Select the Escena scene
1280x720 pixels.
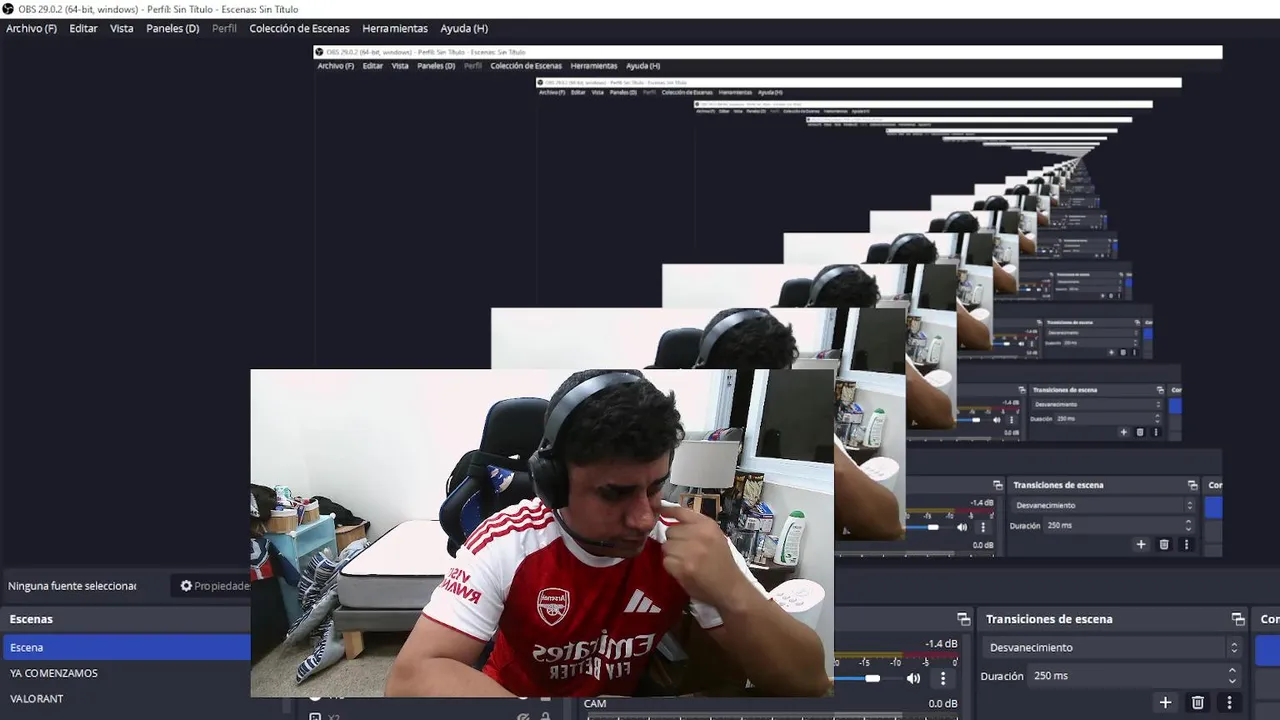[x=126, y=647]
